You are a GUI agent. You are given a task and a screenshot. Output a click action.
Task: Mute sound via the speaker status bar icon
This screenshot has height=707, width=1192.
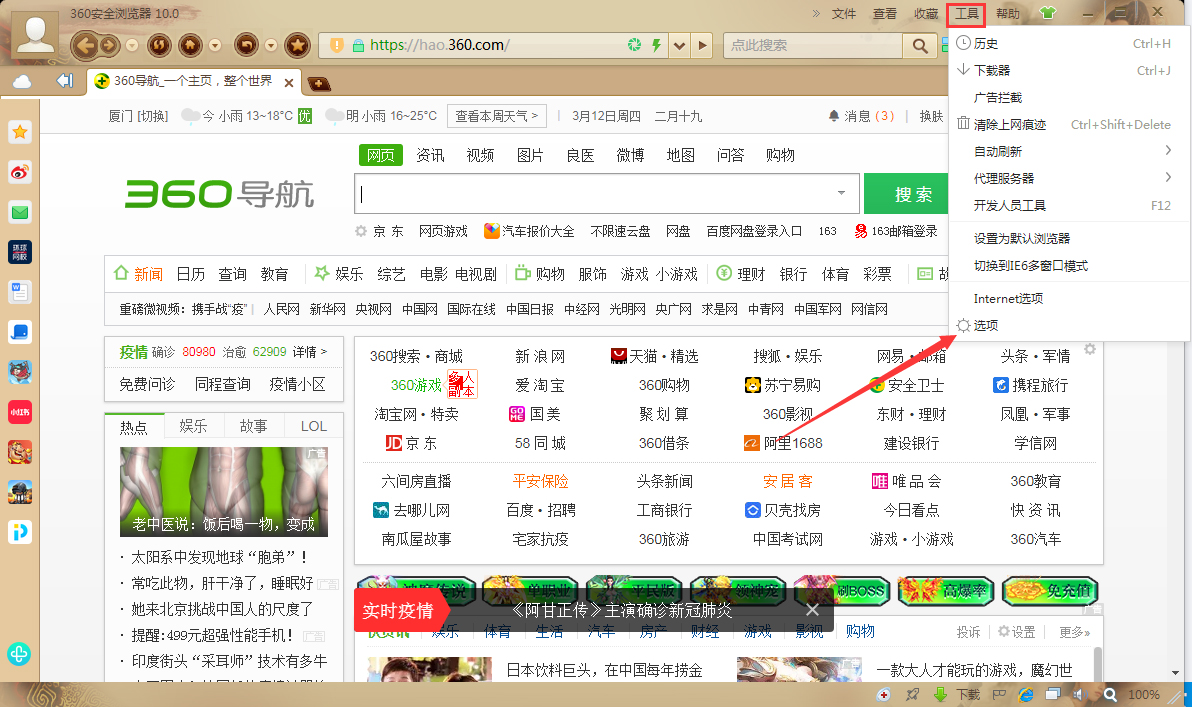(x=1081, y=694)
